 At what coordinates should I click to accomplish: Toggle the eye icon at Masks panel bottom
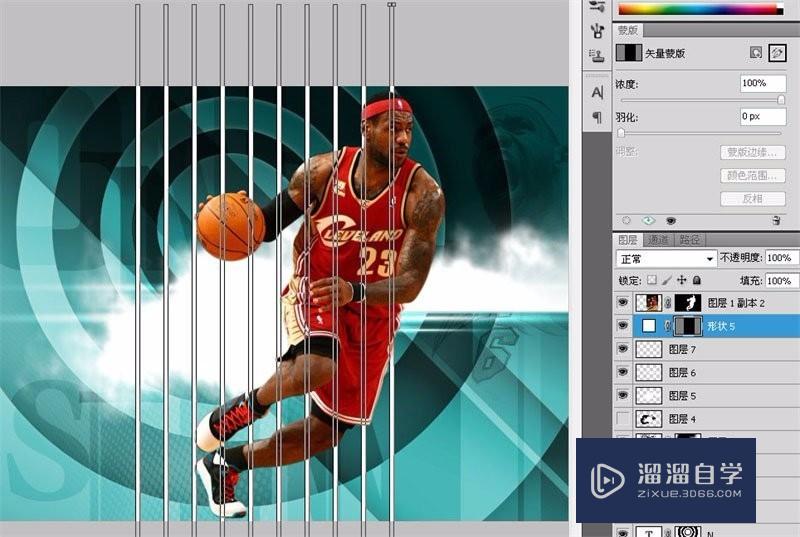coord(670,220)
